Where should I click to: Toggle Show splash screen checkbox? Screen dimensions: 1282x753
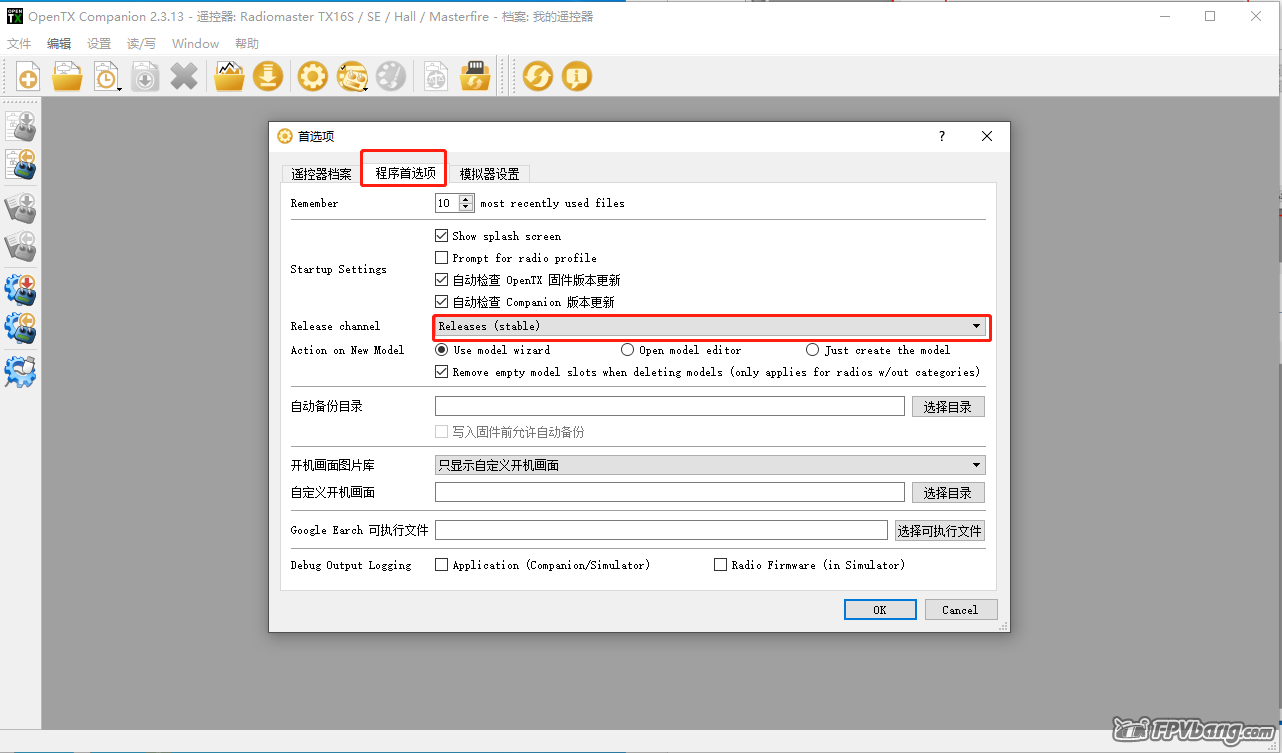(x=441, y=236)
